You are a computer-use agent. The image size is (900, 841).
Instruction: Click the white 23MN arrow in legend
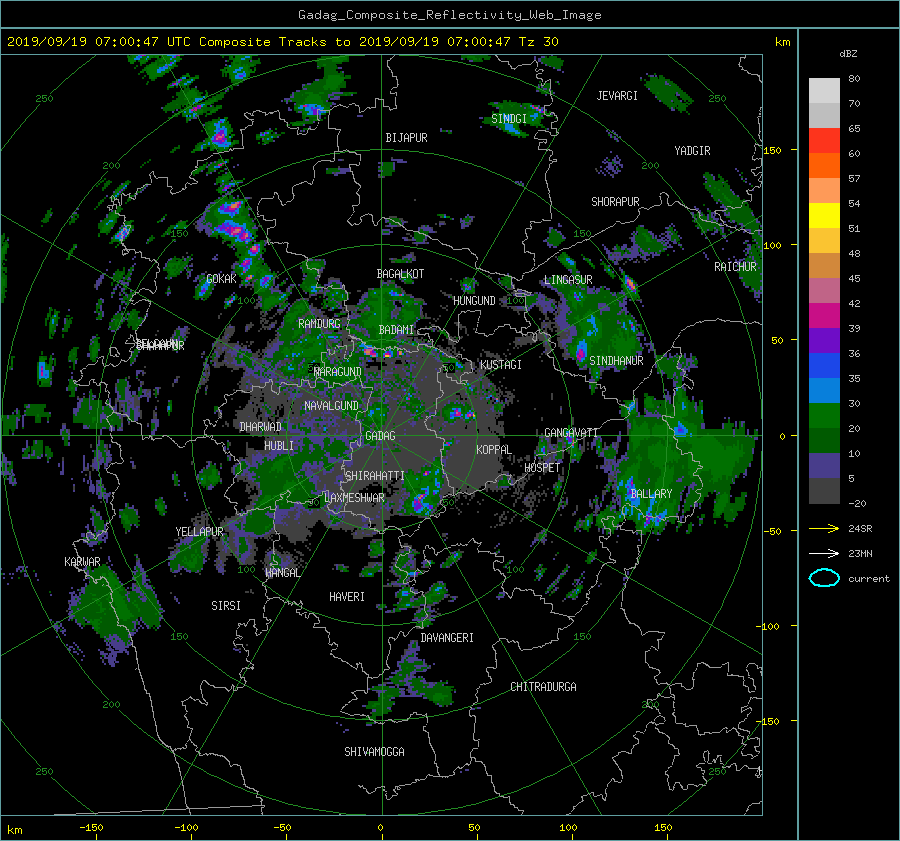pyautogui.click(x=824, y=553)
